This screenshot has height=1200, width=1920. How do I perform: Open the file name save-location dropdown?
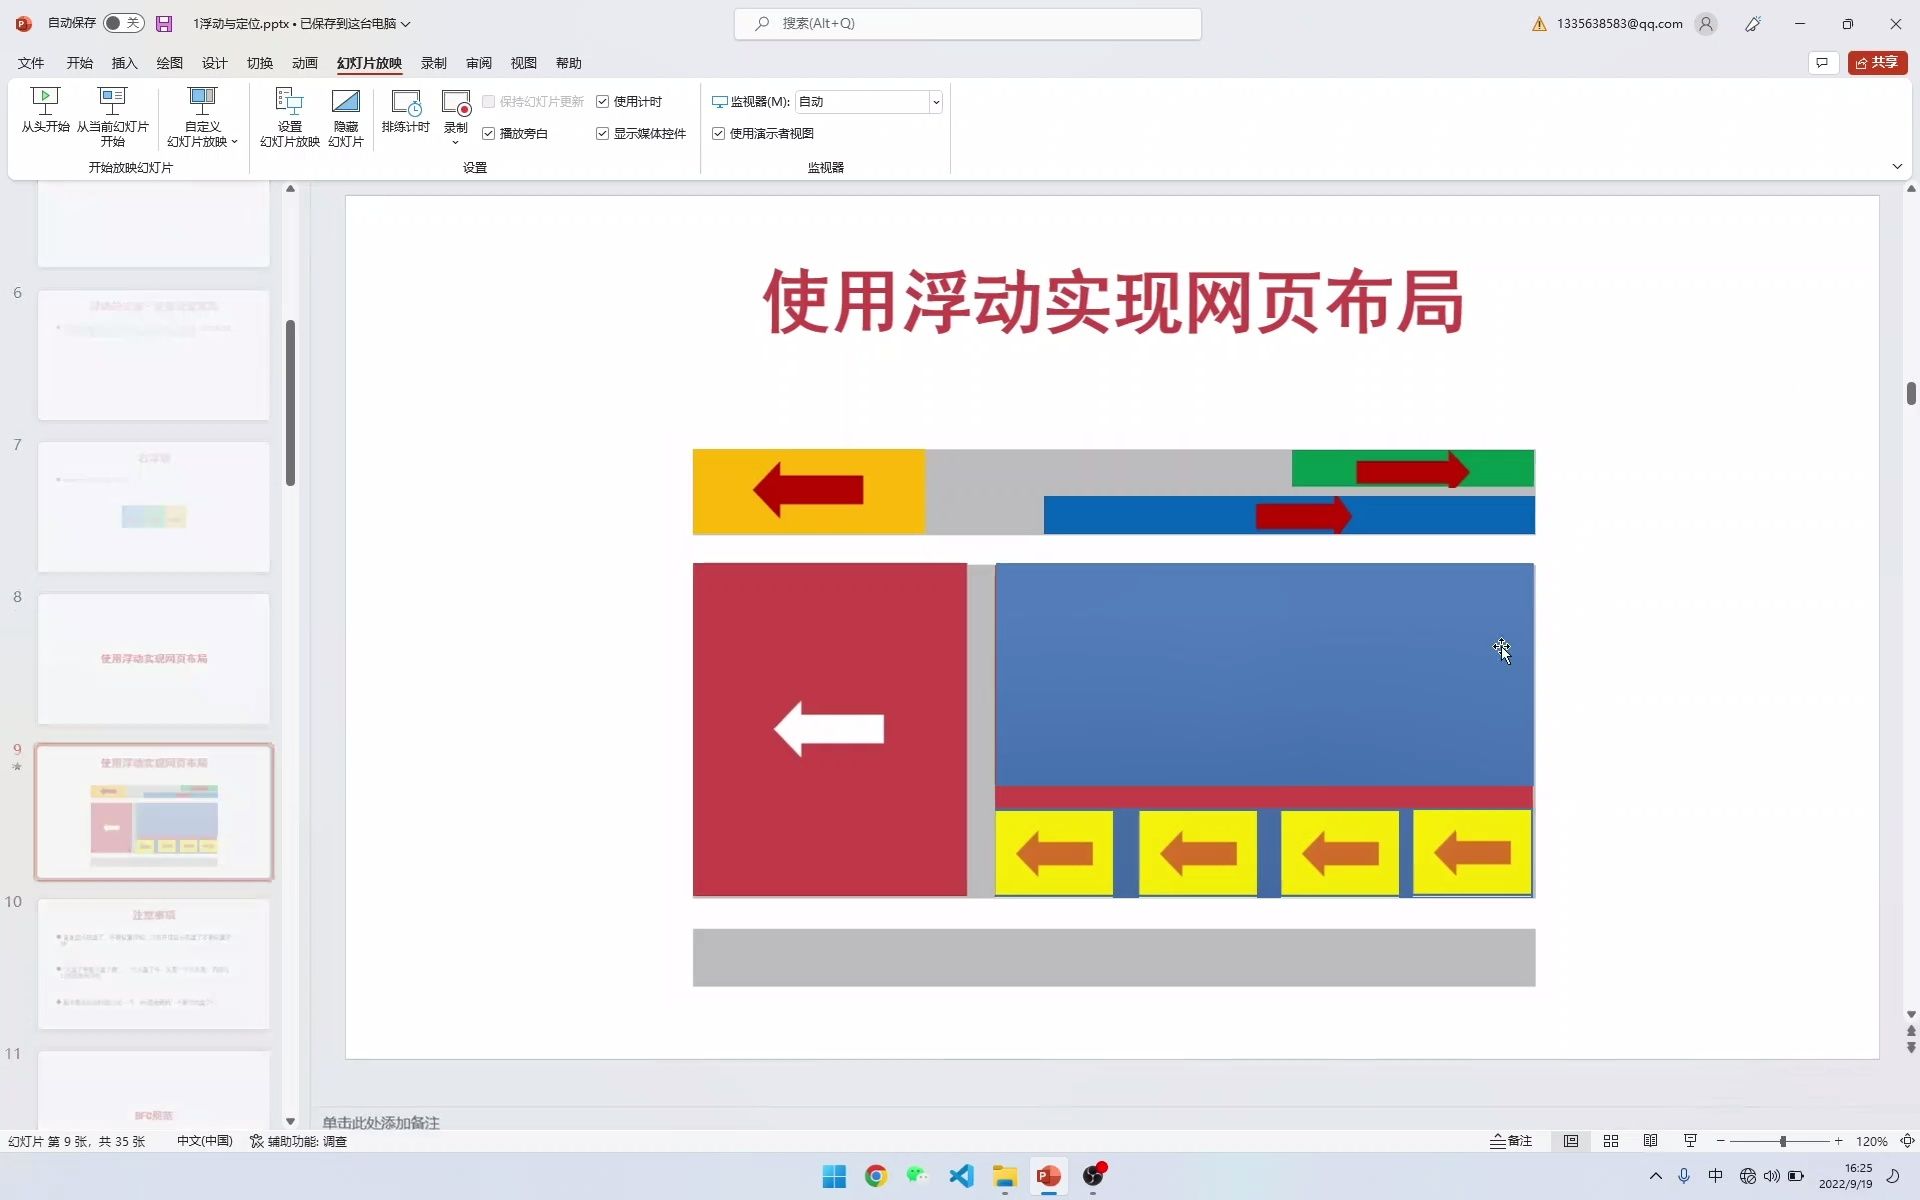tap(405, 24)
